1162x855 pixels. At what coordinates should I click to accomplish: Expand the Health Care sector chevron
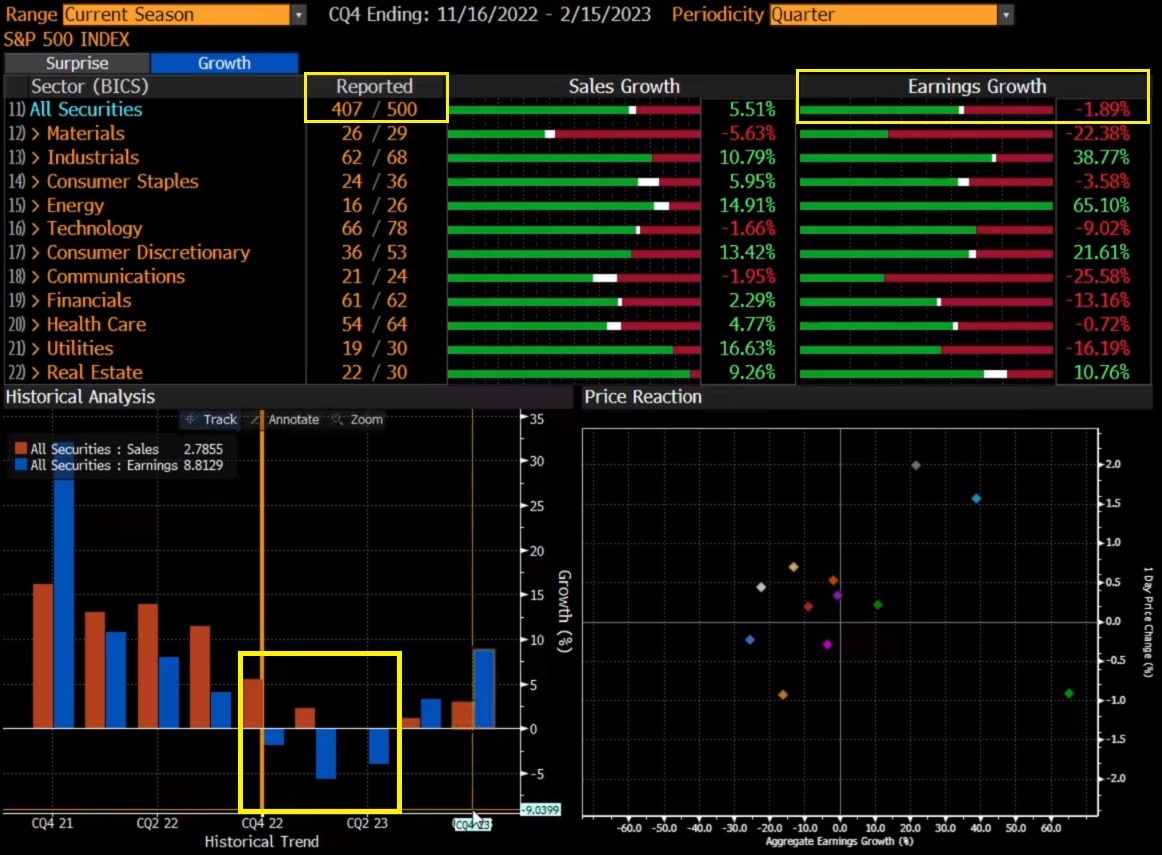pos(35,325)
